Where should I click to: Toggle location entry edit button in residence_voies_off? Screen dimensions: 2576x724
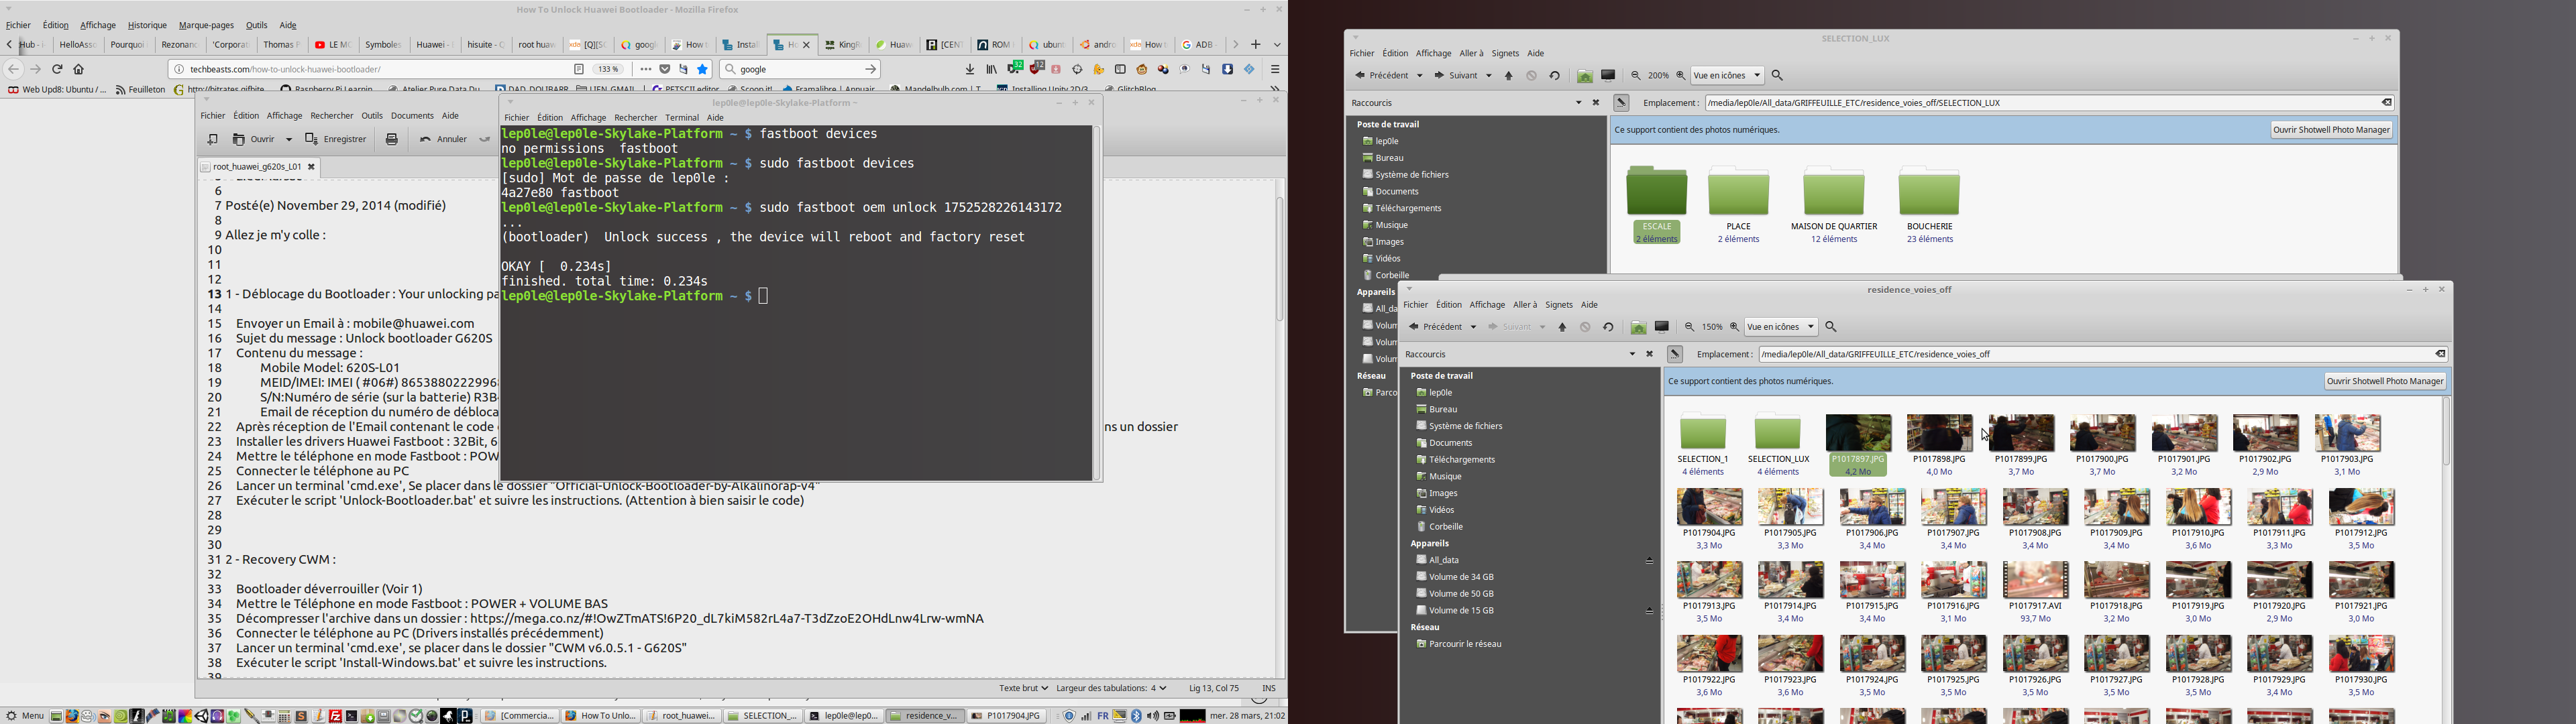(1675, 354)
